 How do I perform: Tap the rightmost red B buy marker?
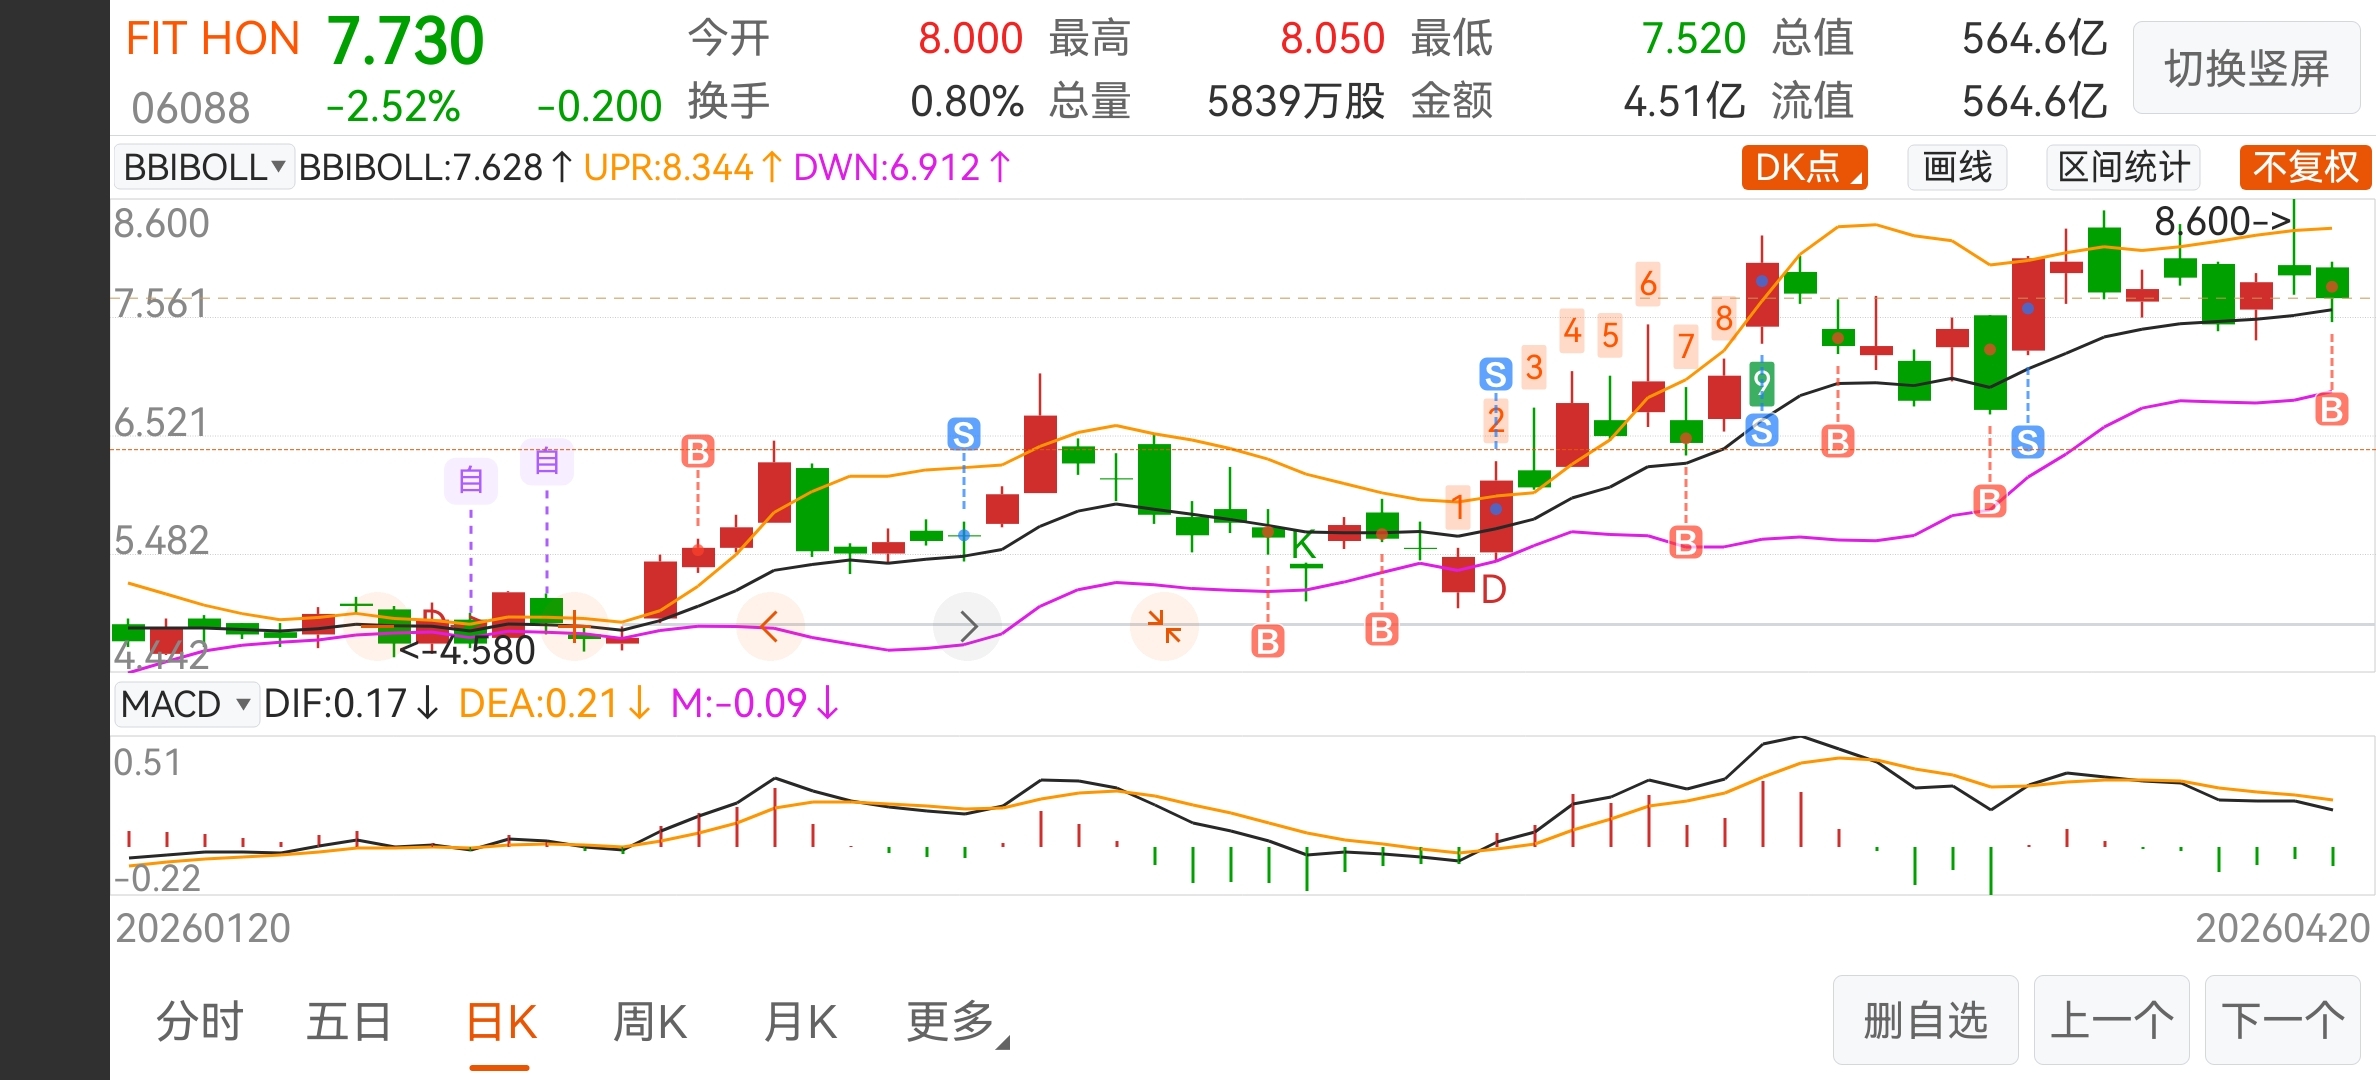(x=2331, y=409)
